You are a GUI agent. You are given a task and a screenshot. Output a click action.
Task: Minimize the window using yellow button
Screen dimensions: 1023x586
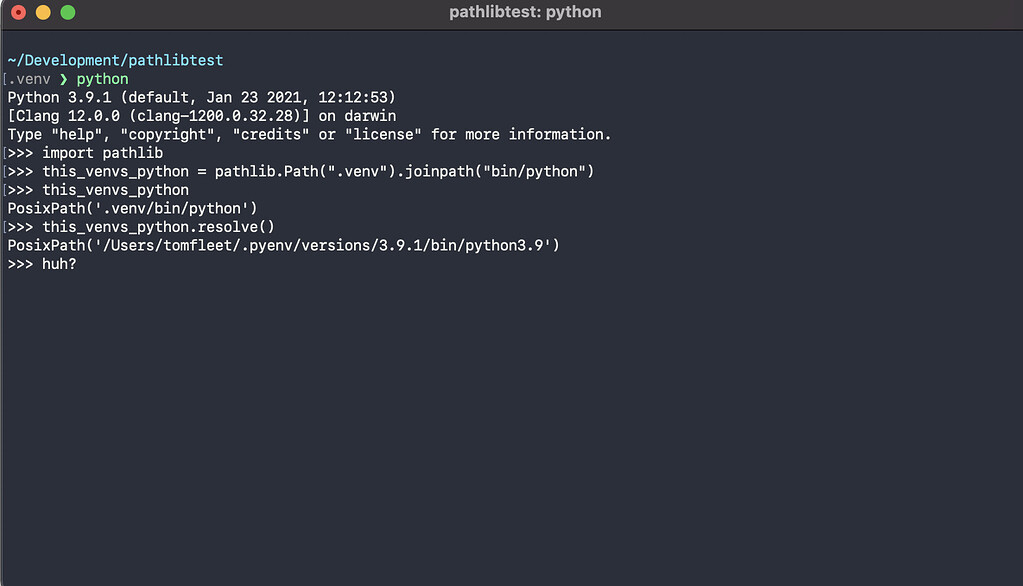42,13
